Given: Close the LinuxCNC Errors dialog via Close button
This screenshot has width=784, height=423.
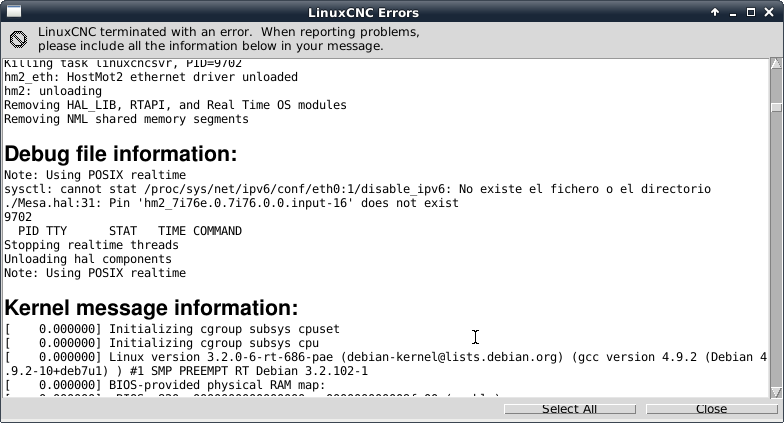Looking at the screenshot, I should click(x=712, y=409).
